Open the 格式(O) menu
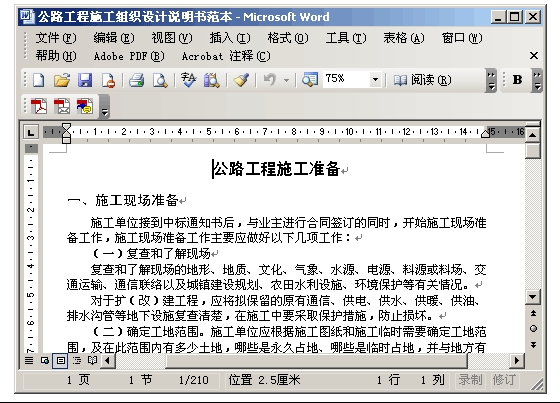 288,38
